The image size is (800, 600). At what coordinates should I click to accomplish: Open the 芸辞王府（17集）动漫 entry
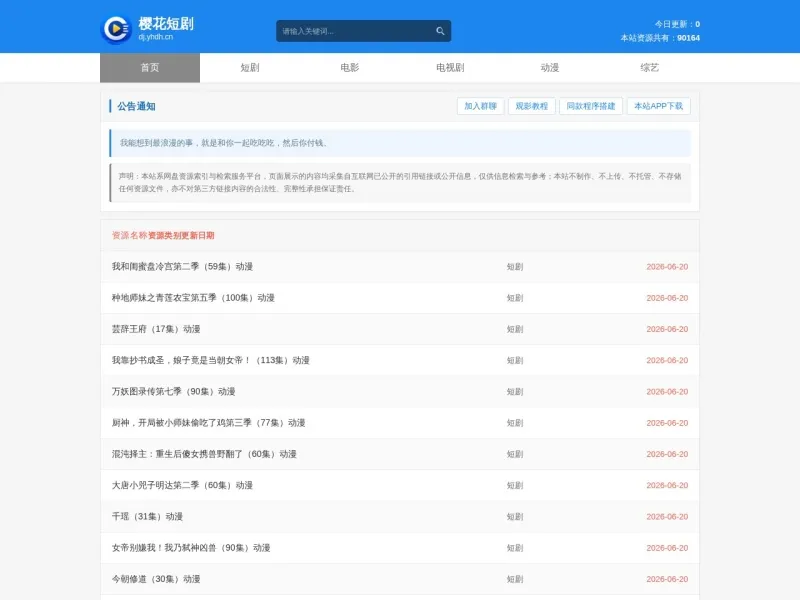point(156,329)
